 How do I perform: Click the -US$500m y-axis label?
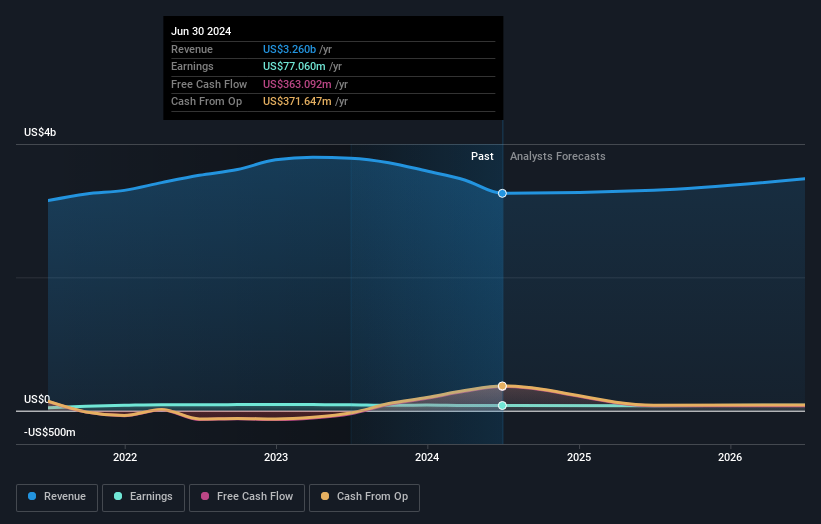pyautogui.click(x=50, y=432)
